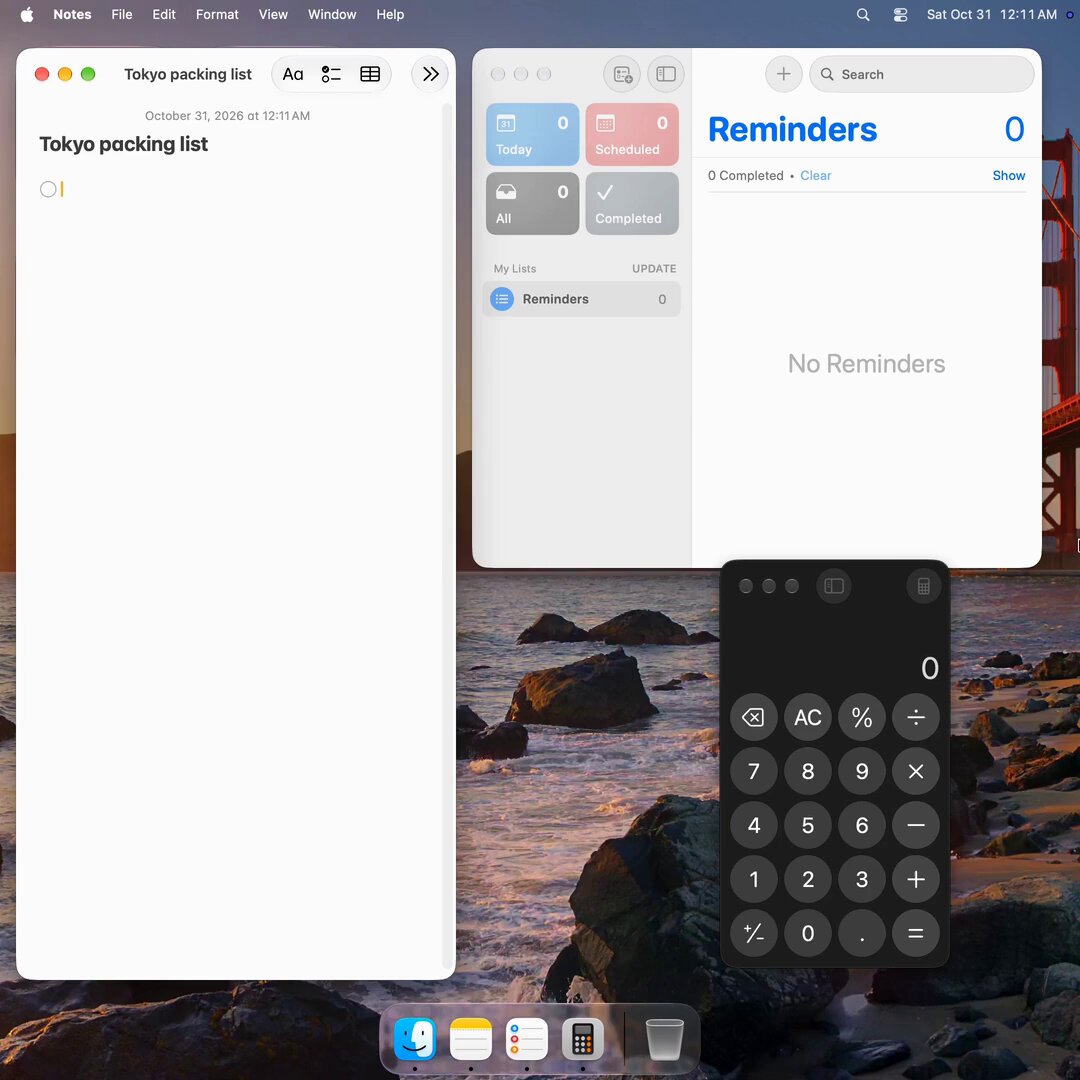Screen dimensions: 1080x1080
Task: Click the minus key on Calculator
Action: (x=915, y=825)
